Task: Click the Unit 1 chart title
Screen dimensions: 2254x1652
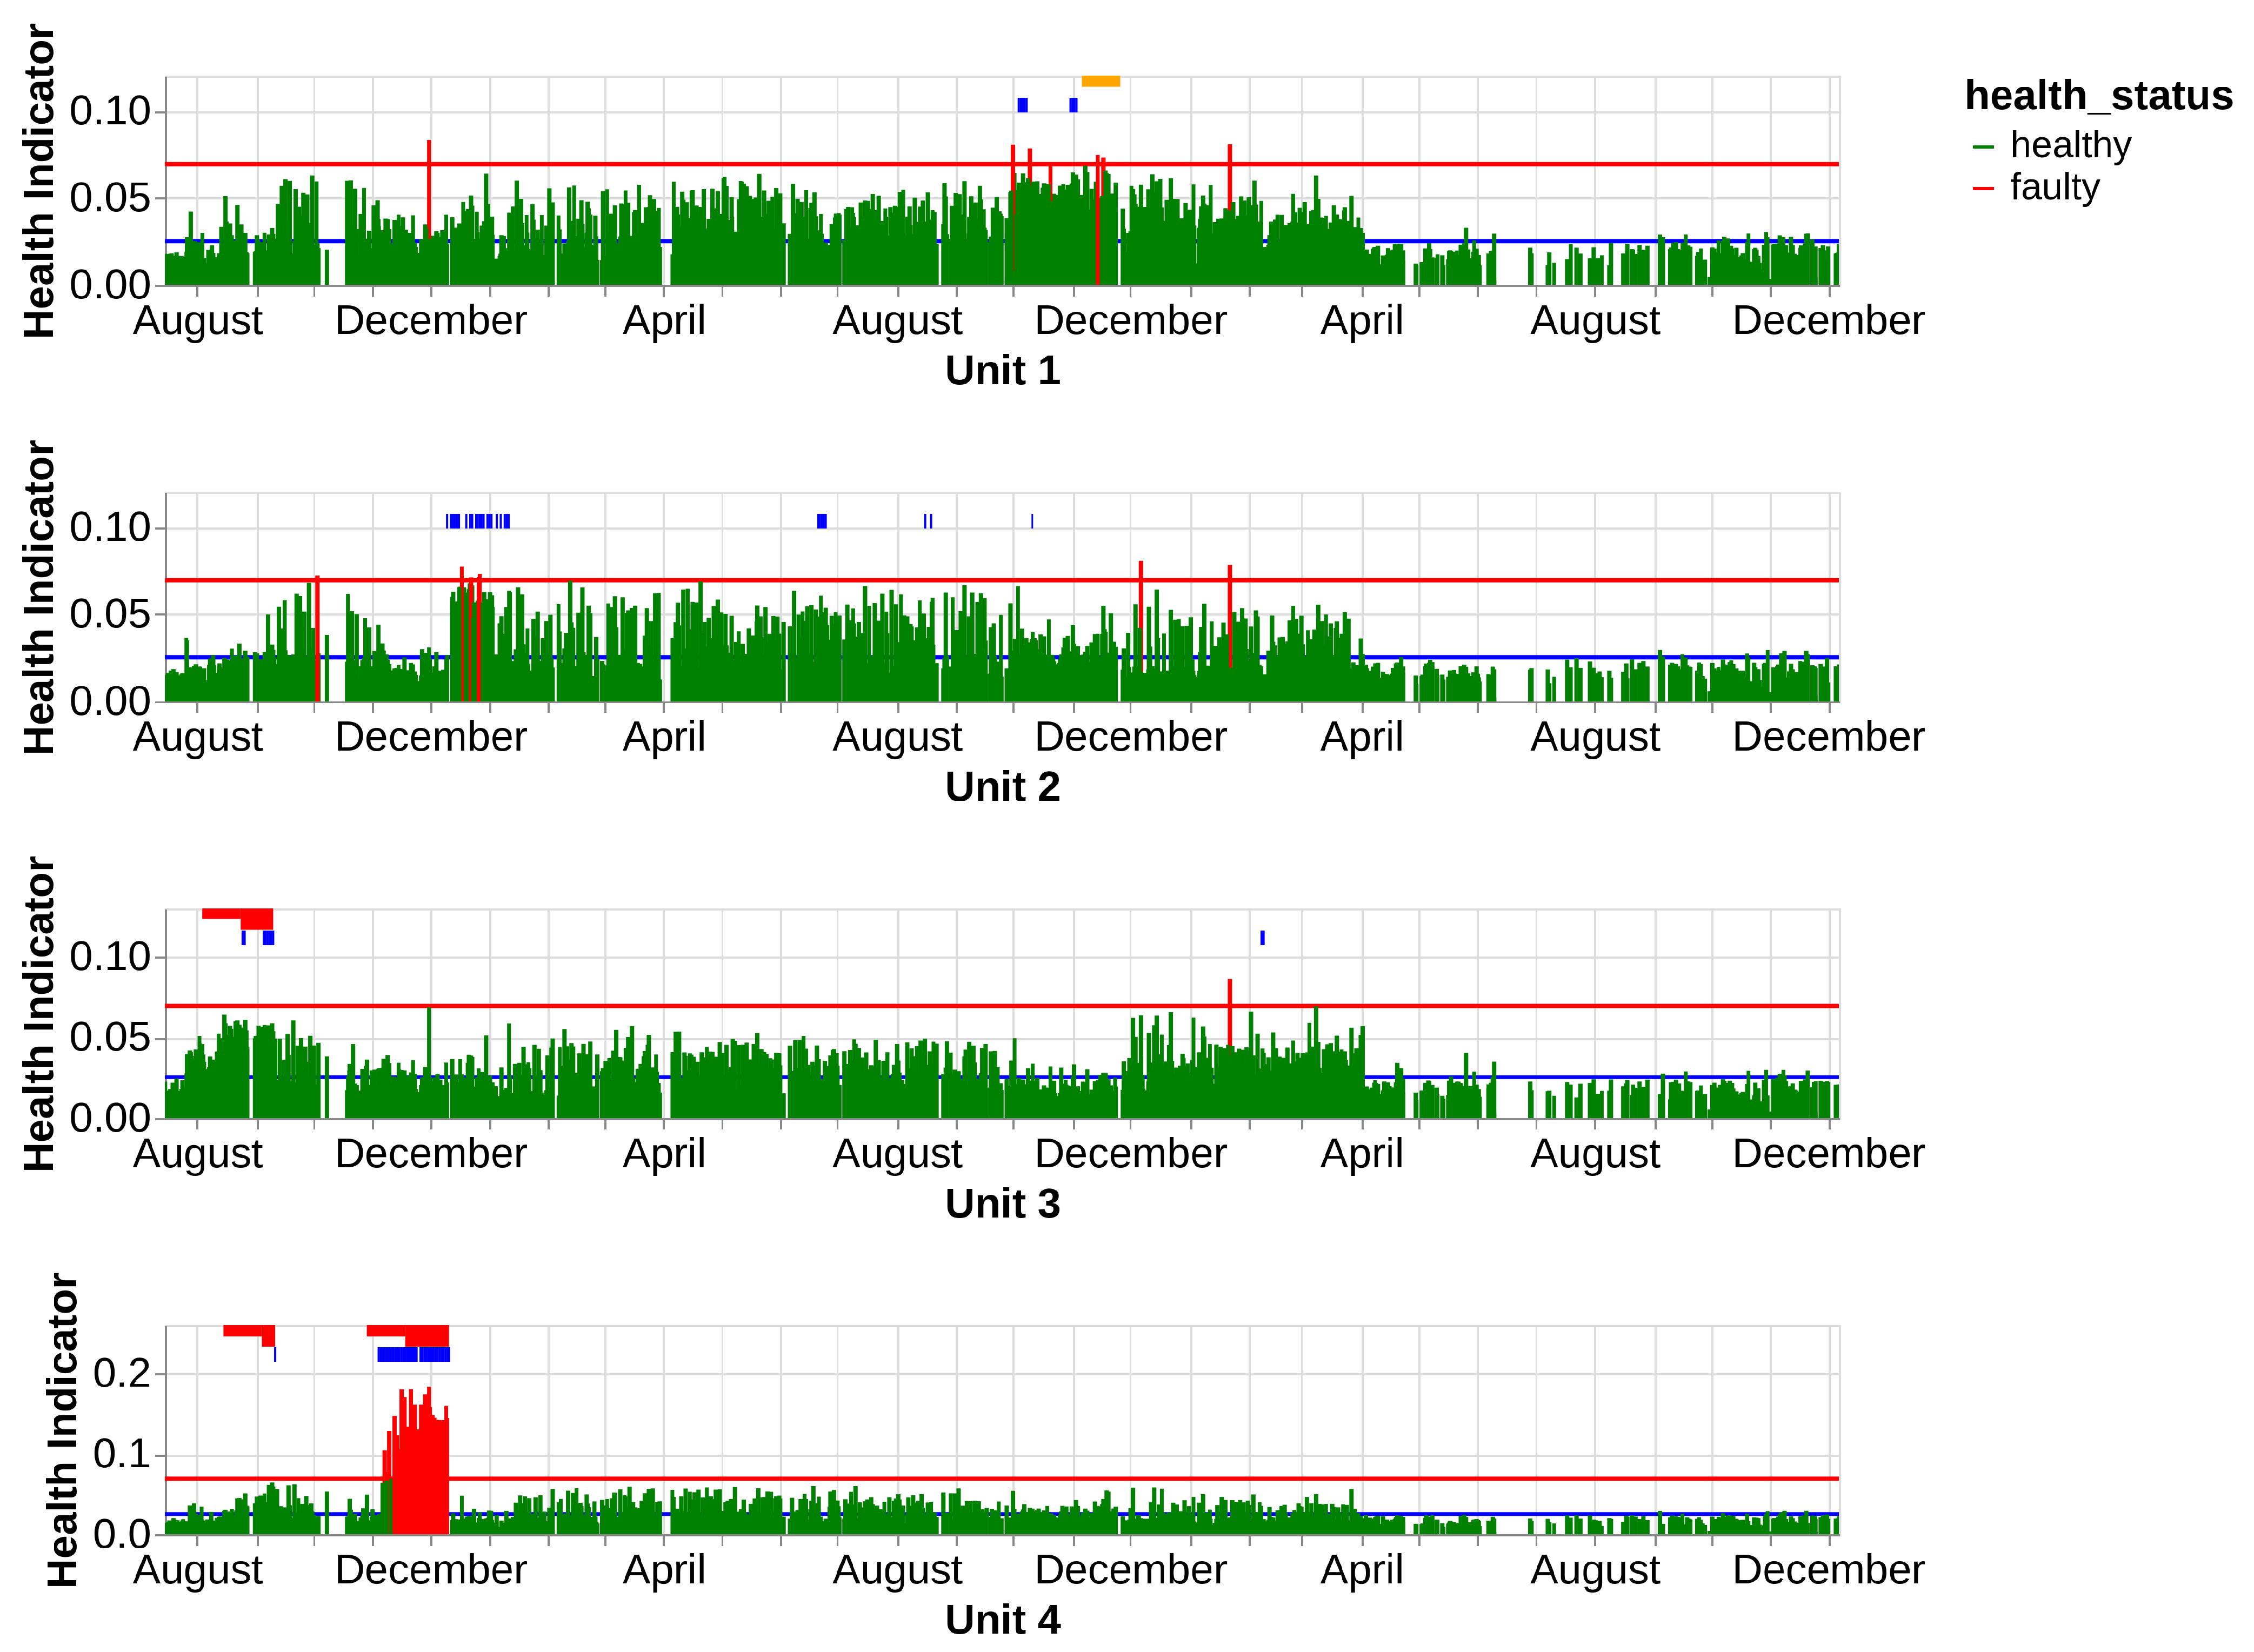Action: [1002, 371]
